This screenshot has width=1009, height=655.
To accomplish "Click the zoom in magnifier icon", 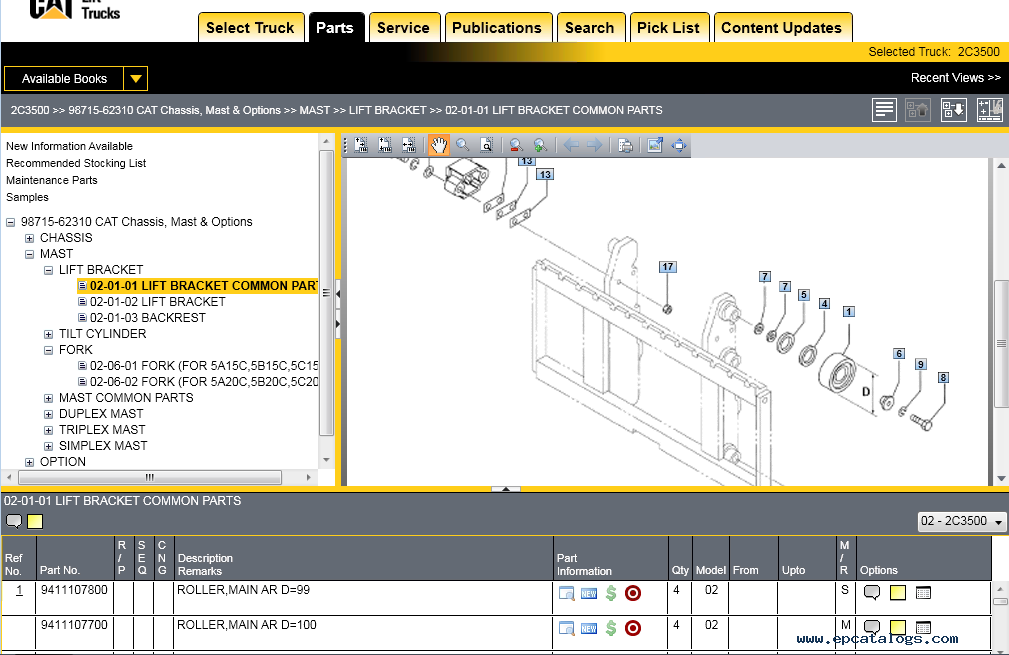I will 541,145.
